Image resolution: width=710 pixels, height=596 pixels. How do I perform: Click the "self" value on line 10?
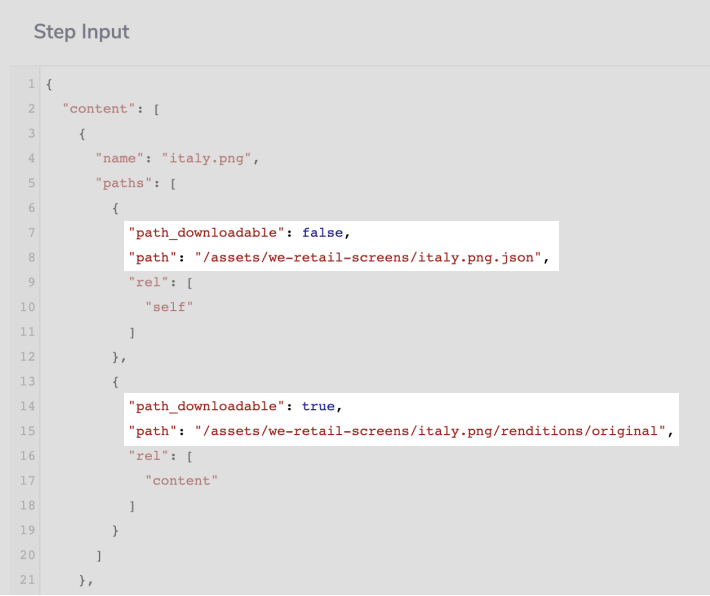pyautogui.click(x=170, y=306)
